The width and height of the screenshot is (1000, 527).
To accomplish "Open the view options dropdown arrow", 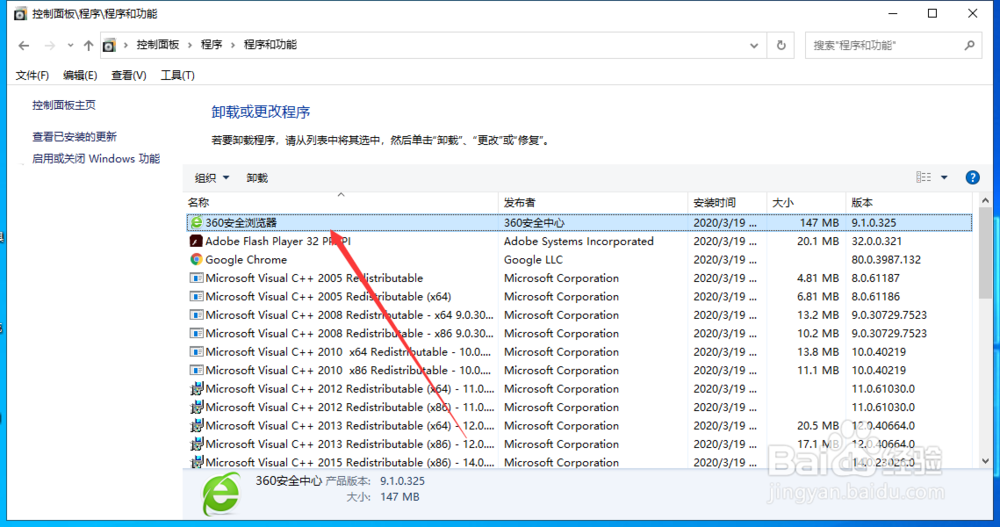I will (944, 177).
